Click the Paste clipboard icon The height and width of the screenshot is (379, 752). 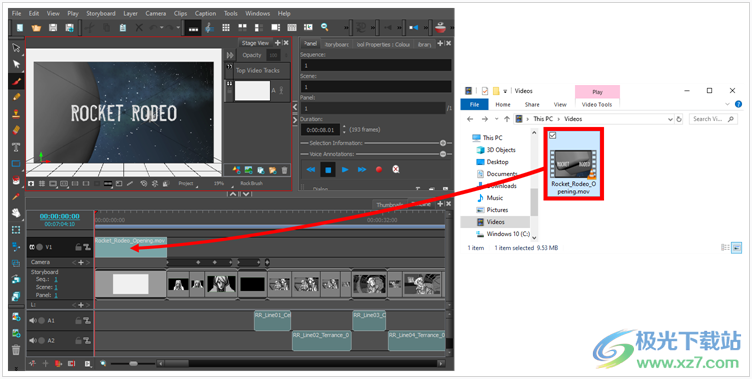[123, 28]
